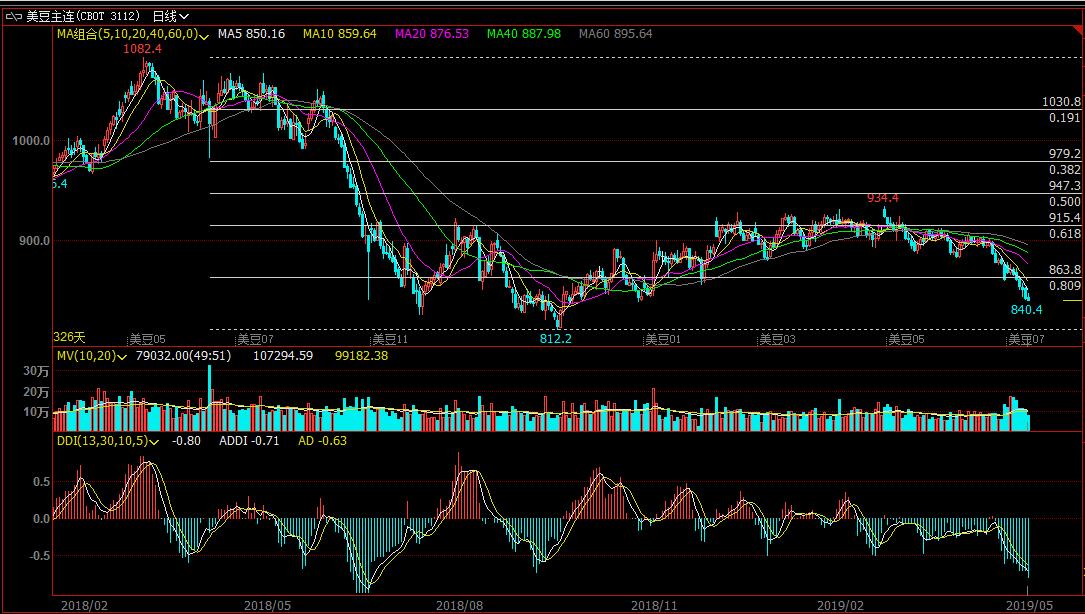
Task: Click the 1082.4 high price marker
Action: pos(142,49)
